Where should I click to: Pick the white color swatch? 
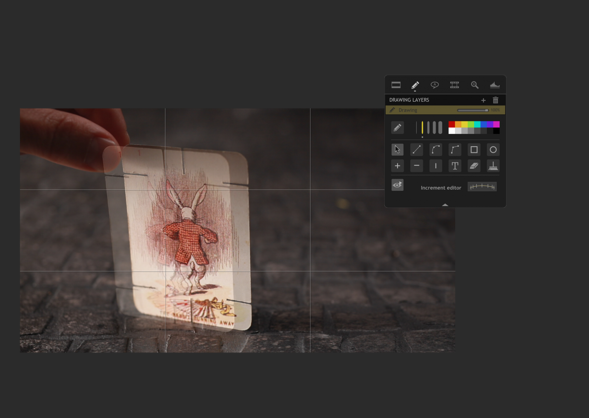[x=452, y=131]
